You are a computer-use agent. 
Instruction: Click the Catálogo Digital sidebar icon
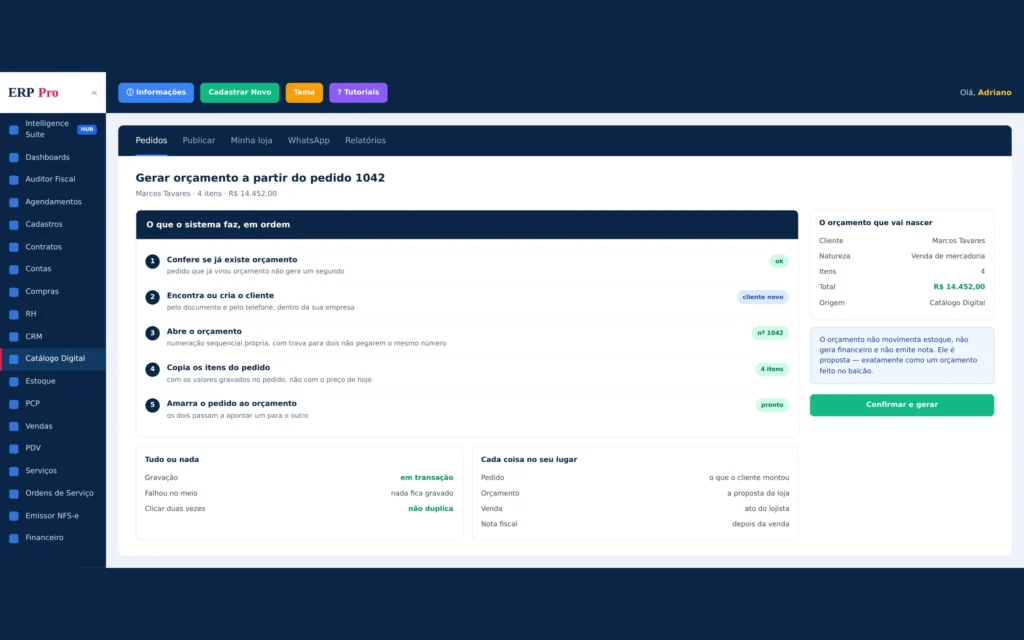click(14, 359)
